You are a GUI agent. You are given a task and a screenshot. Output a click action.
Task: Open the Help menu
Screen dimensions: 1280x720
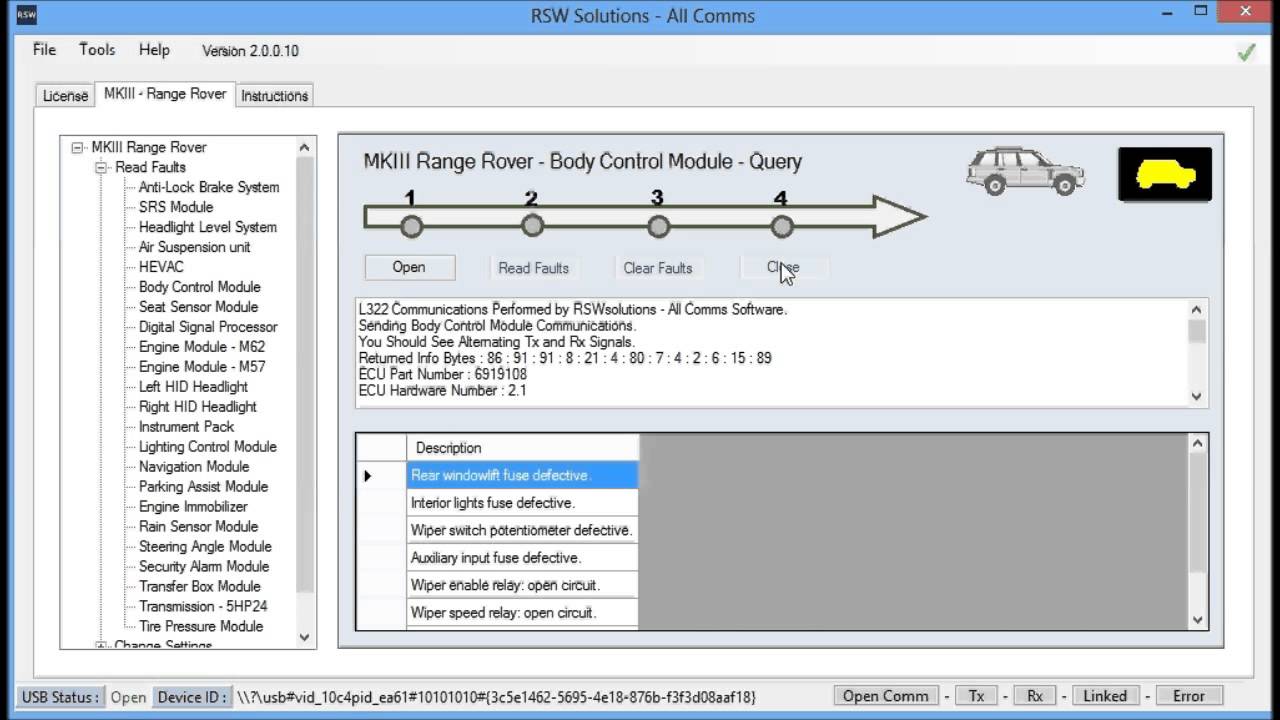(x=154, y=49)
